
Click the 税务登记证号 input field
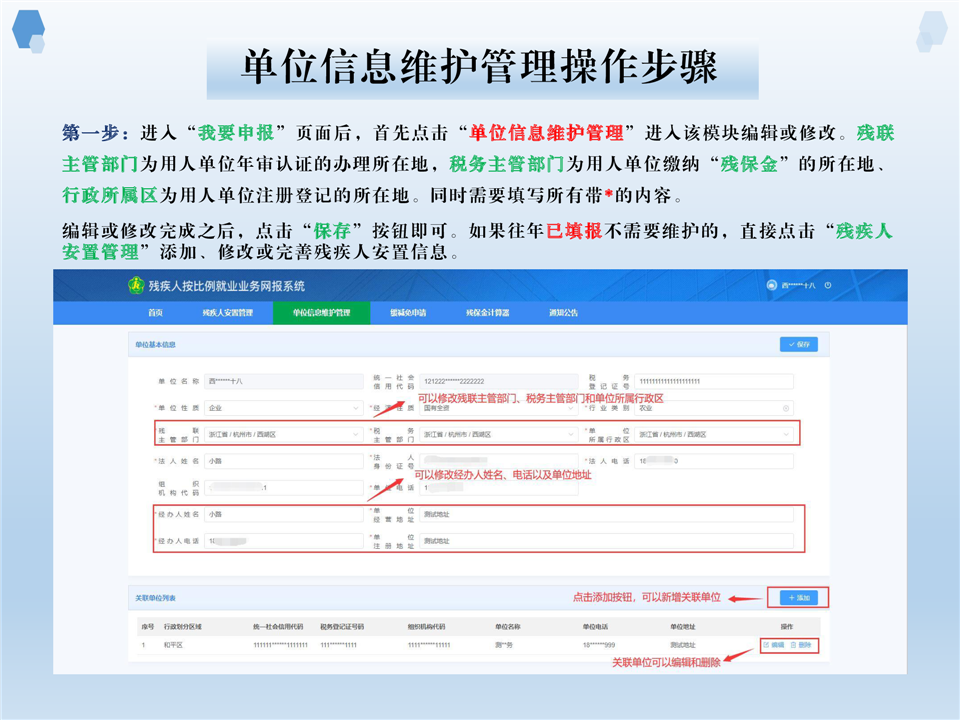coord(713,381)
